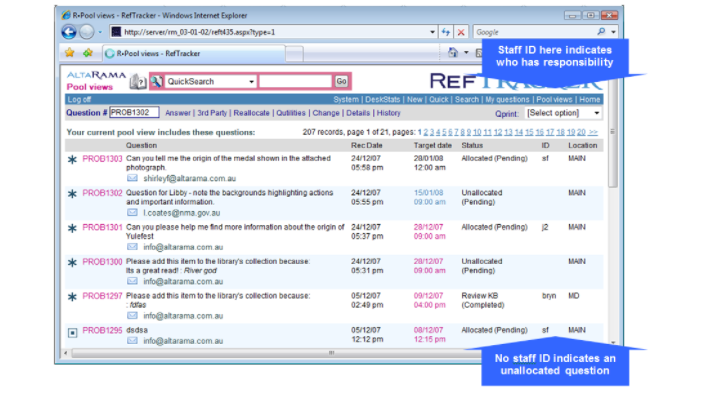Click the QuickSearch text input box

tap(296, 81)
